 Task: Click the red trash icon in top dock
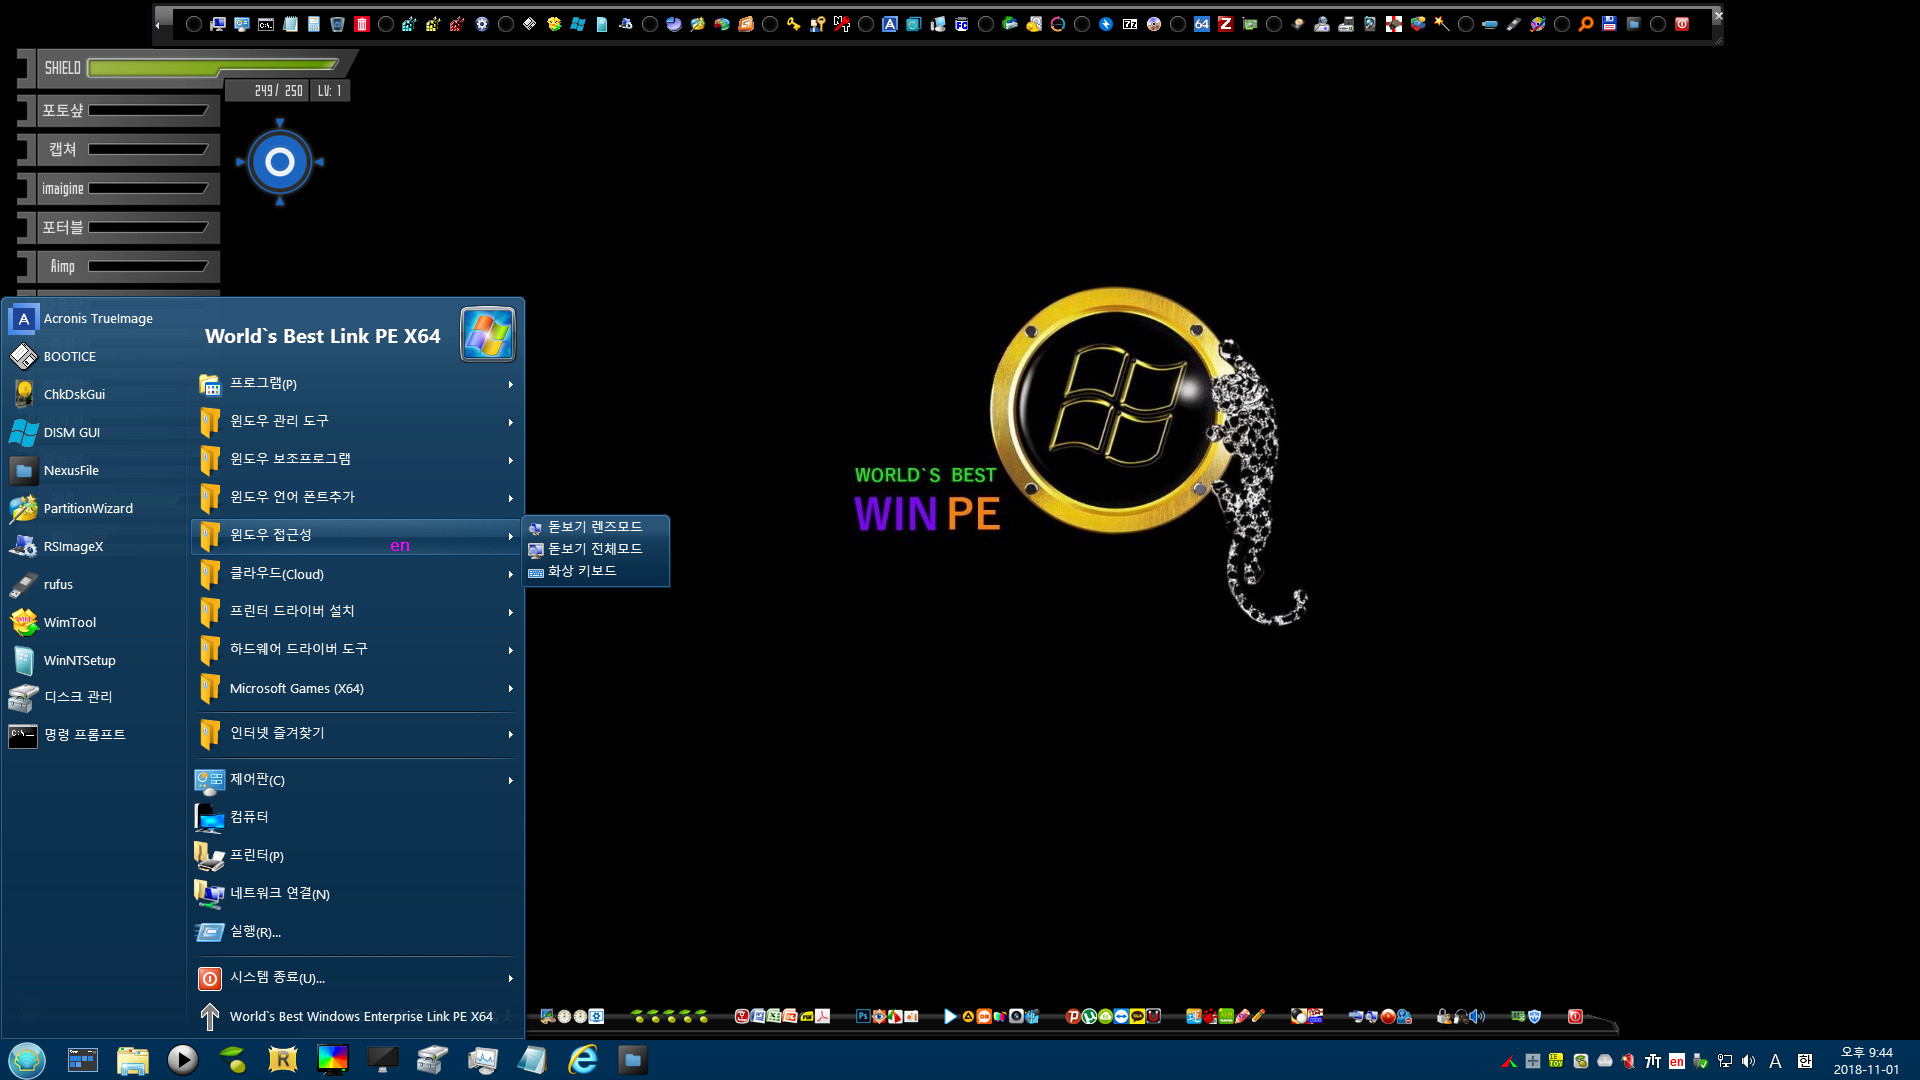pyautogui.click(x=362, y=24)
